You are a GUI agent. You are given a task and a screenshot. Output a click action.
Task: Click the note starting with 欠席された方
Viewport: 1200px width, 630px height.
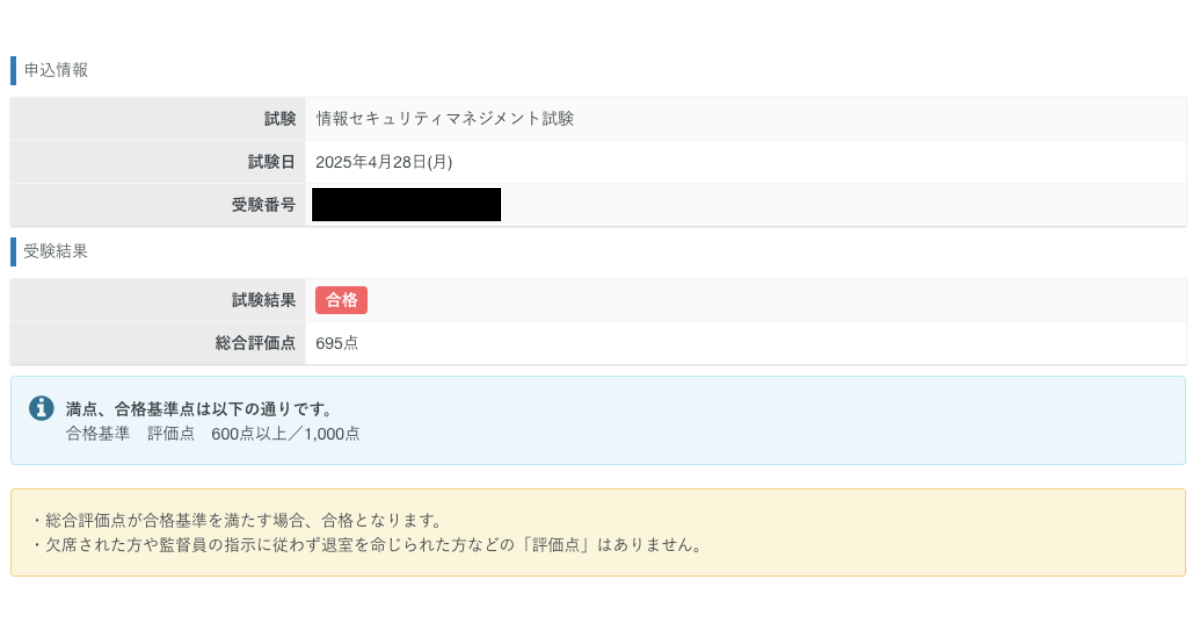coord(366,546)
